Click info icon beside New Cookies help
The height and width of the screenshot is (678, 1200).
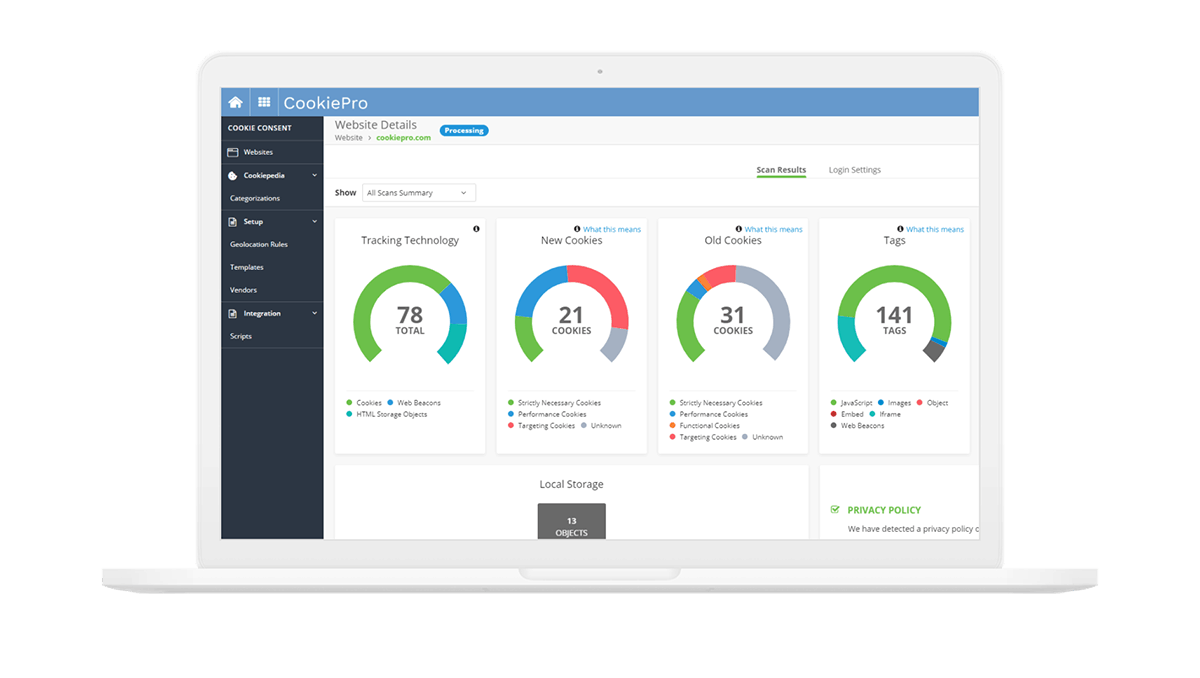[x=577, y=229]
